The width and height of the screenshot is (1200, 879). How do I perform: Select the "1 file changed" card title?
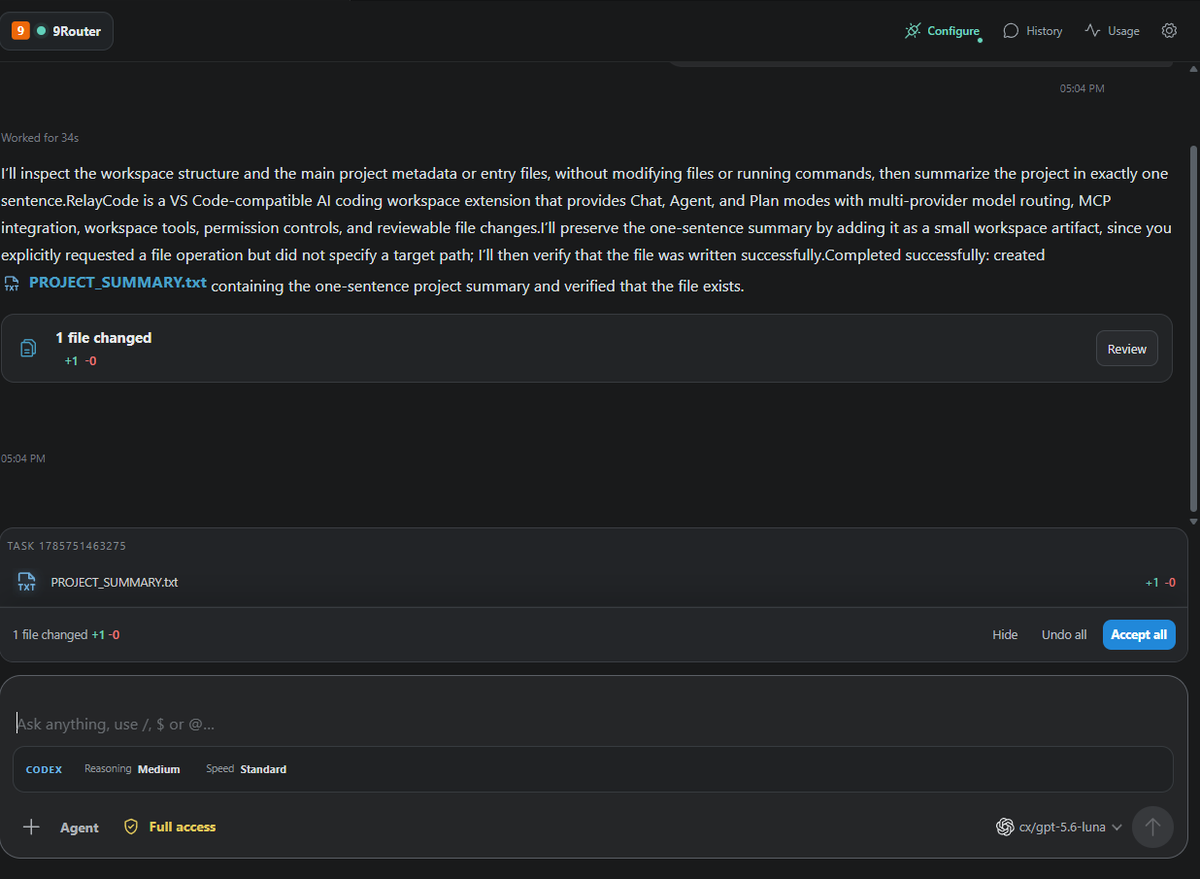104,338
